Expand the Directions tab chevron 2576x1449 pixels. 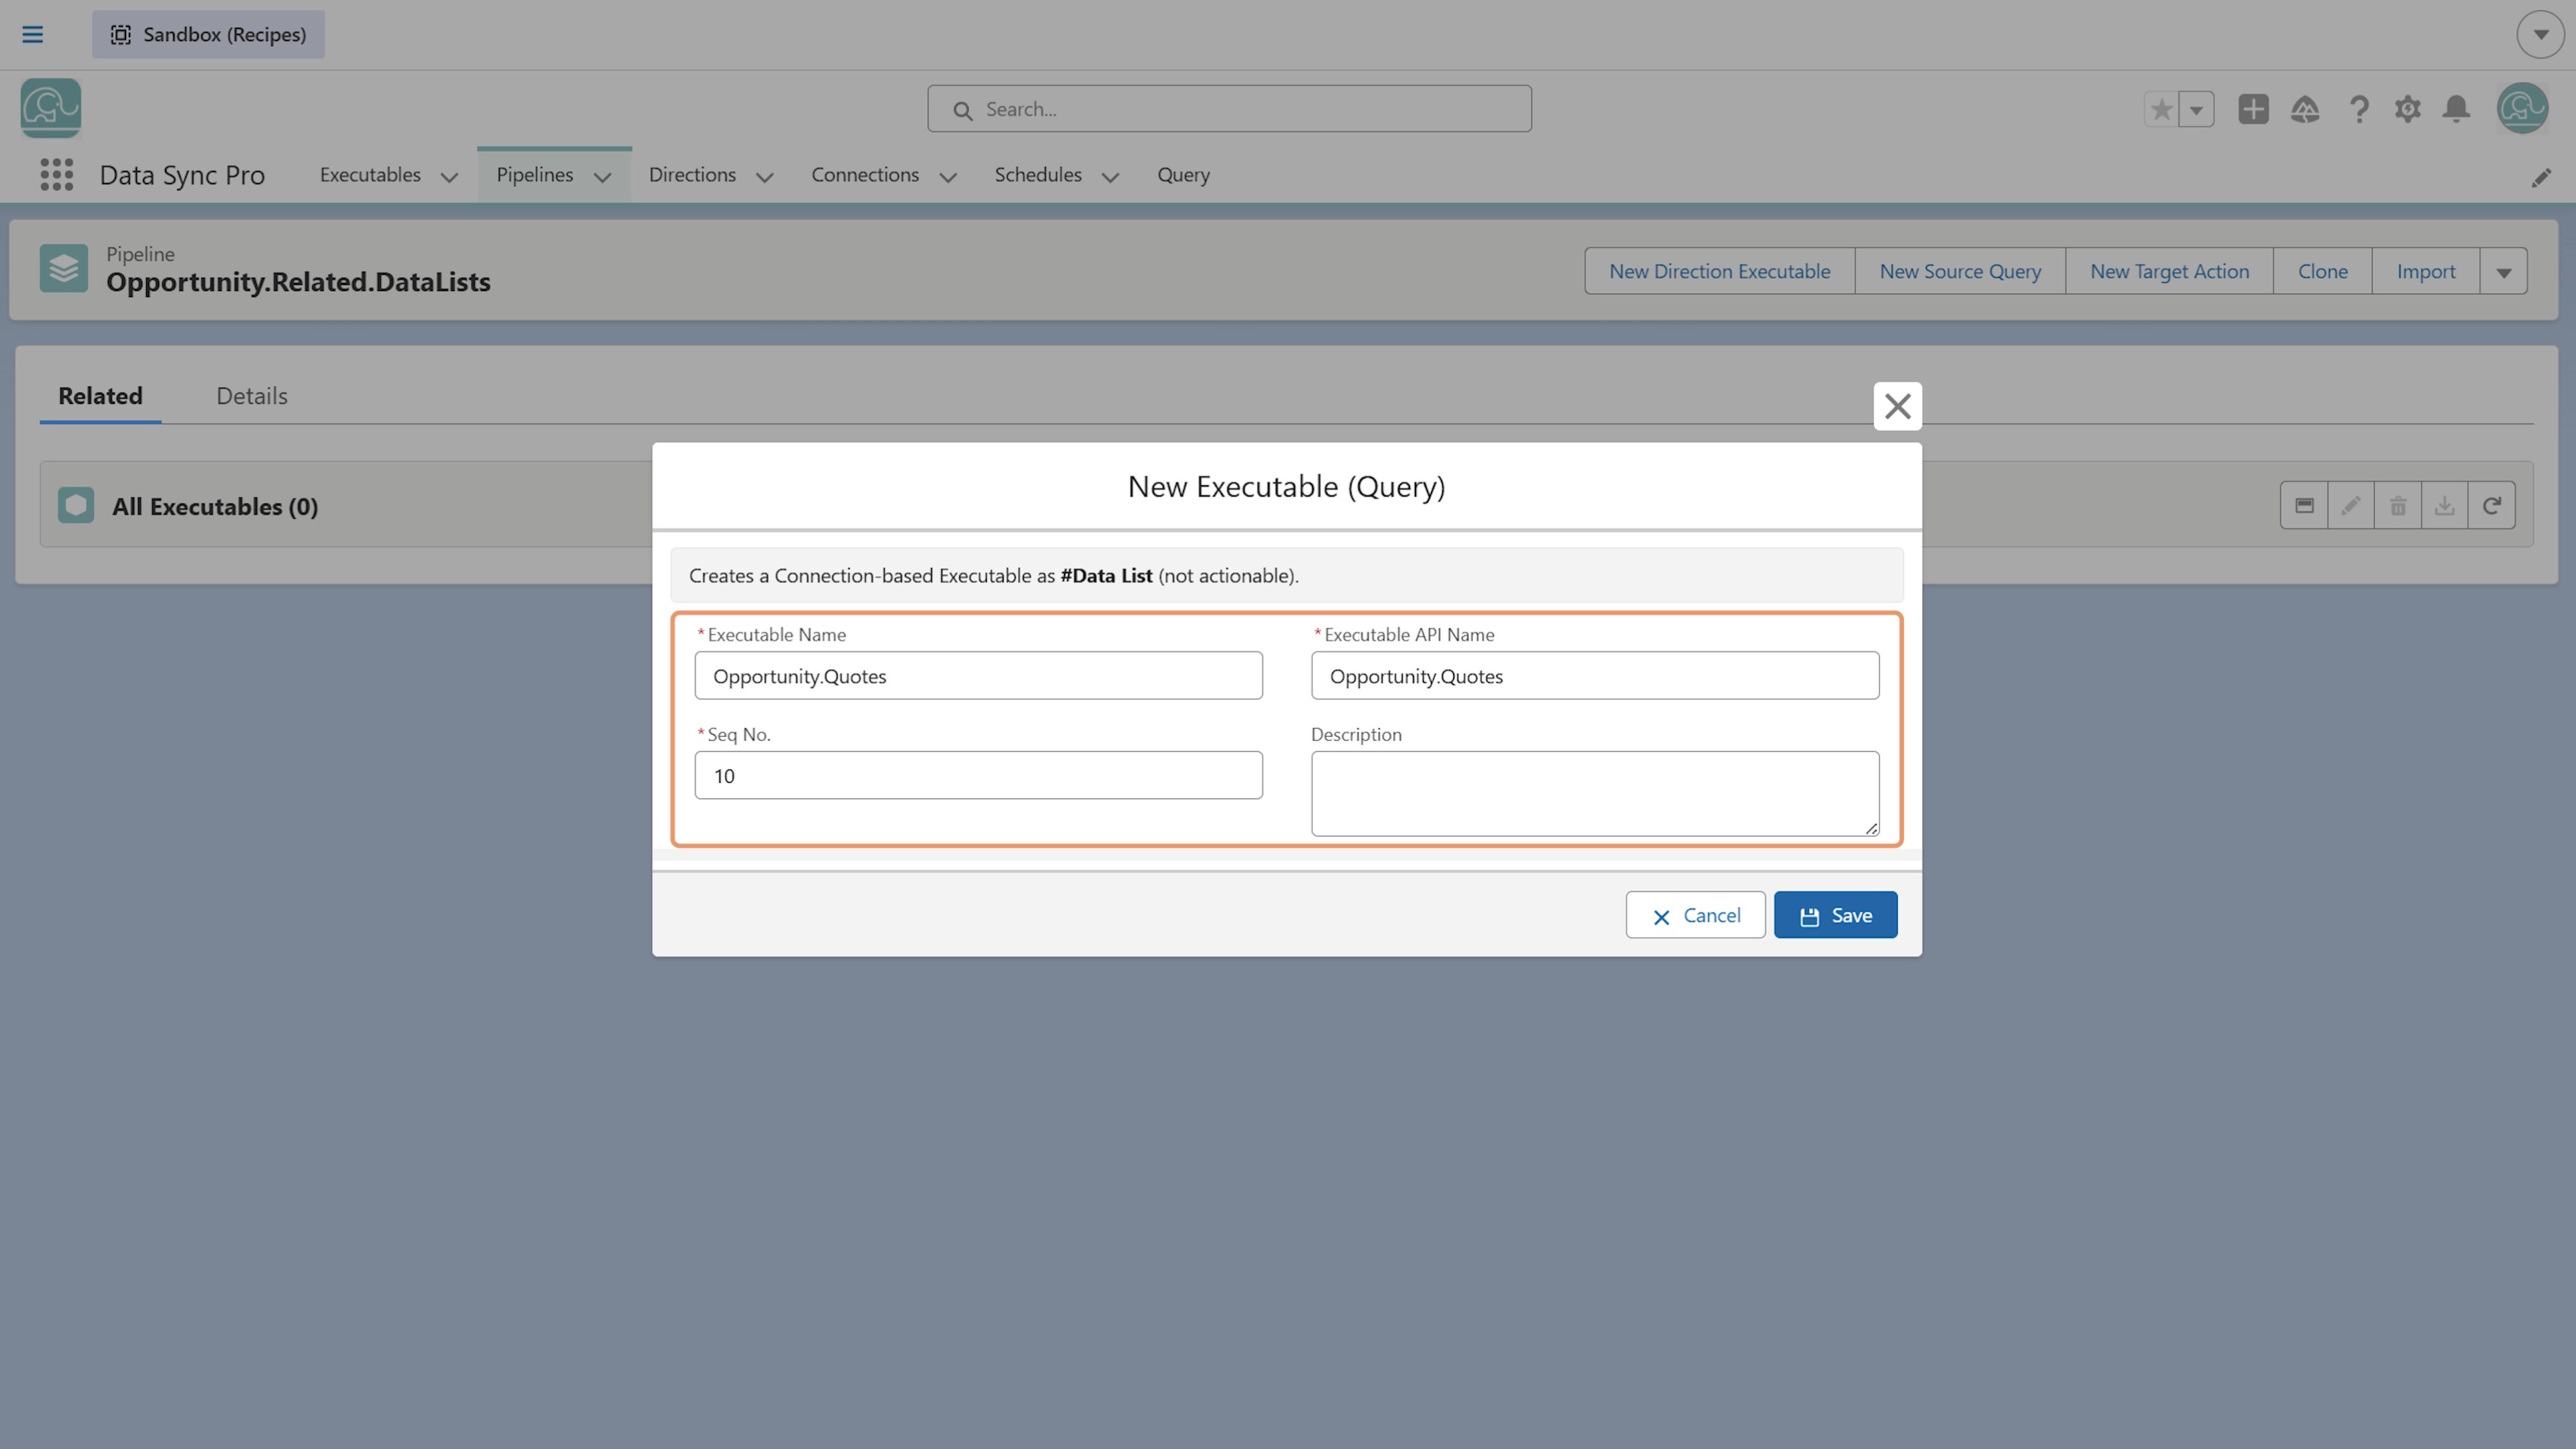765,177
